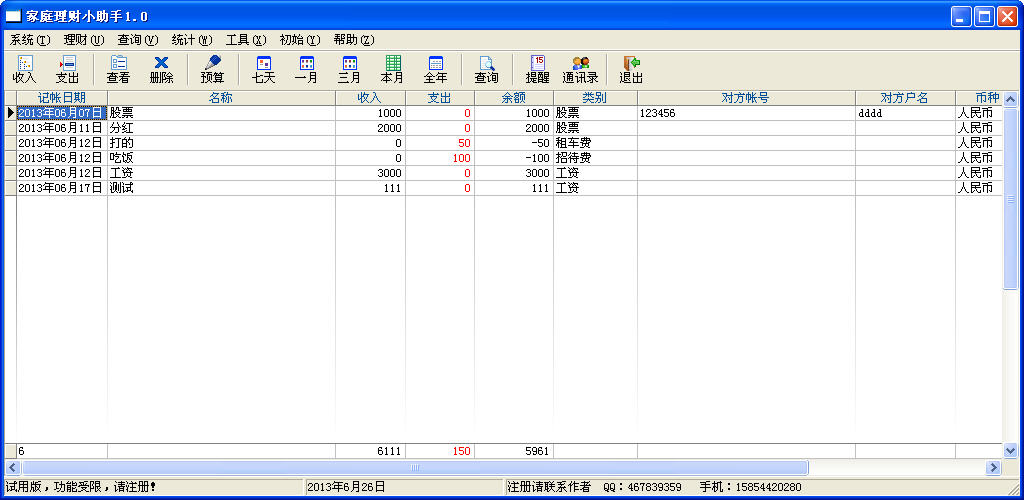Viewport: 1024px width, 500px height.
Task: Open the 查询 search tool in toolbar
Action: click(487, 69)
